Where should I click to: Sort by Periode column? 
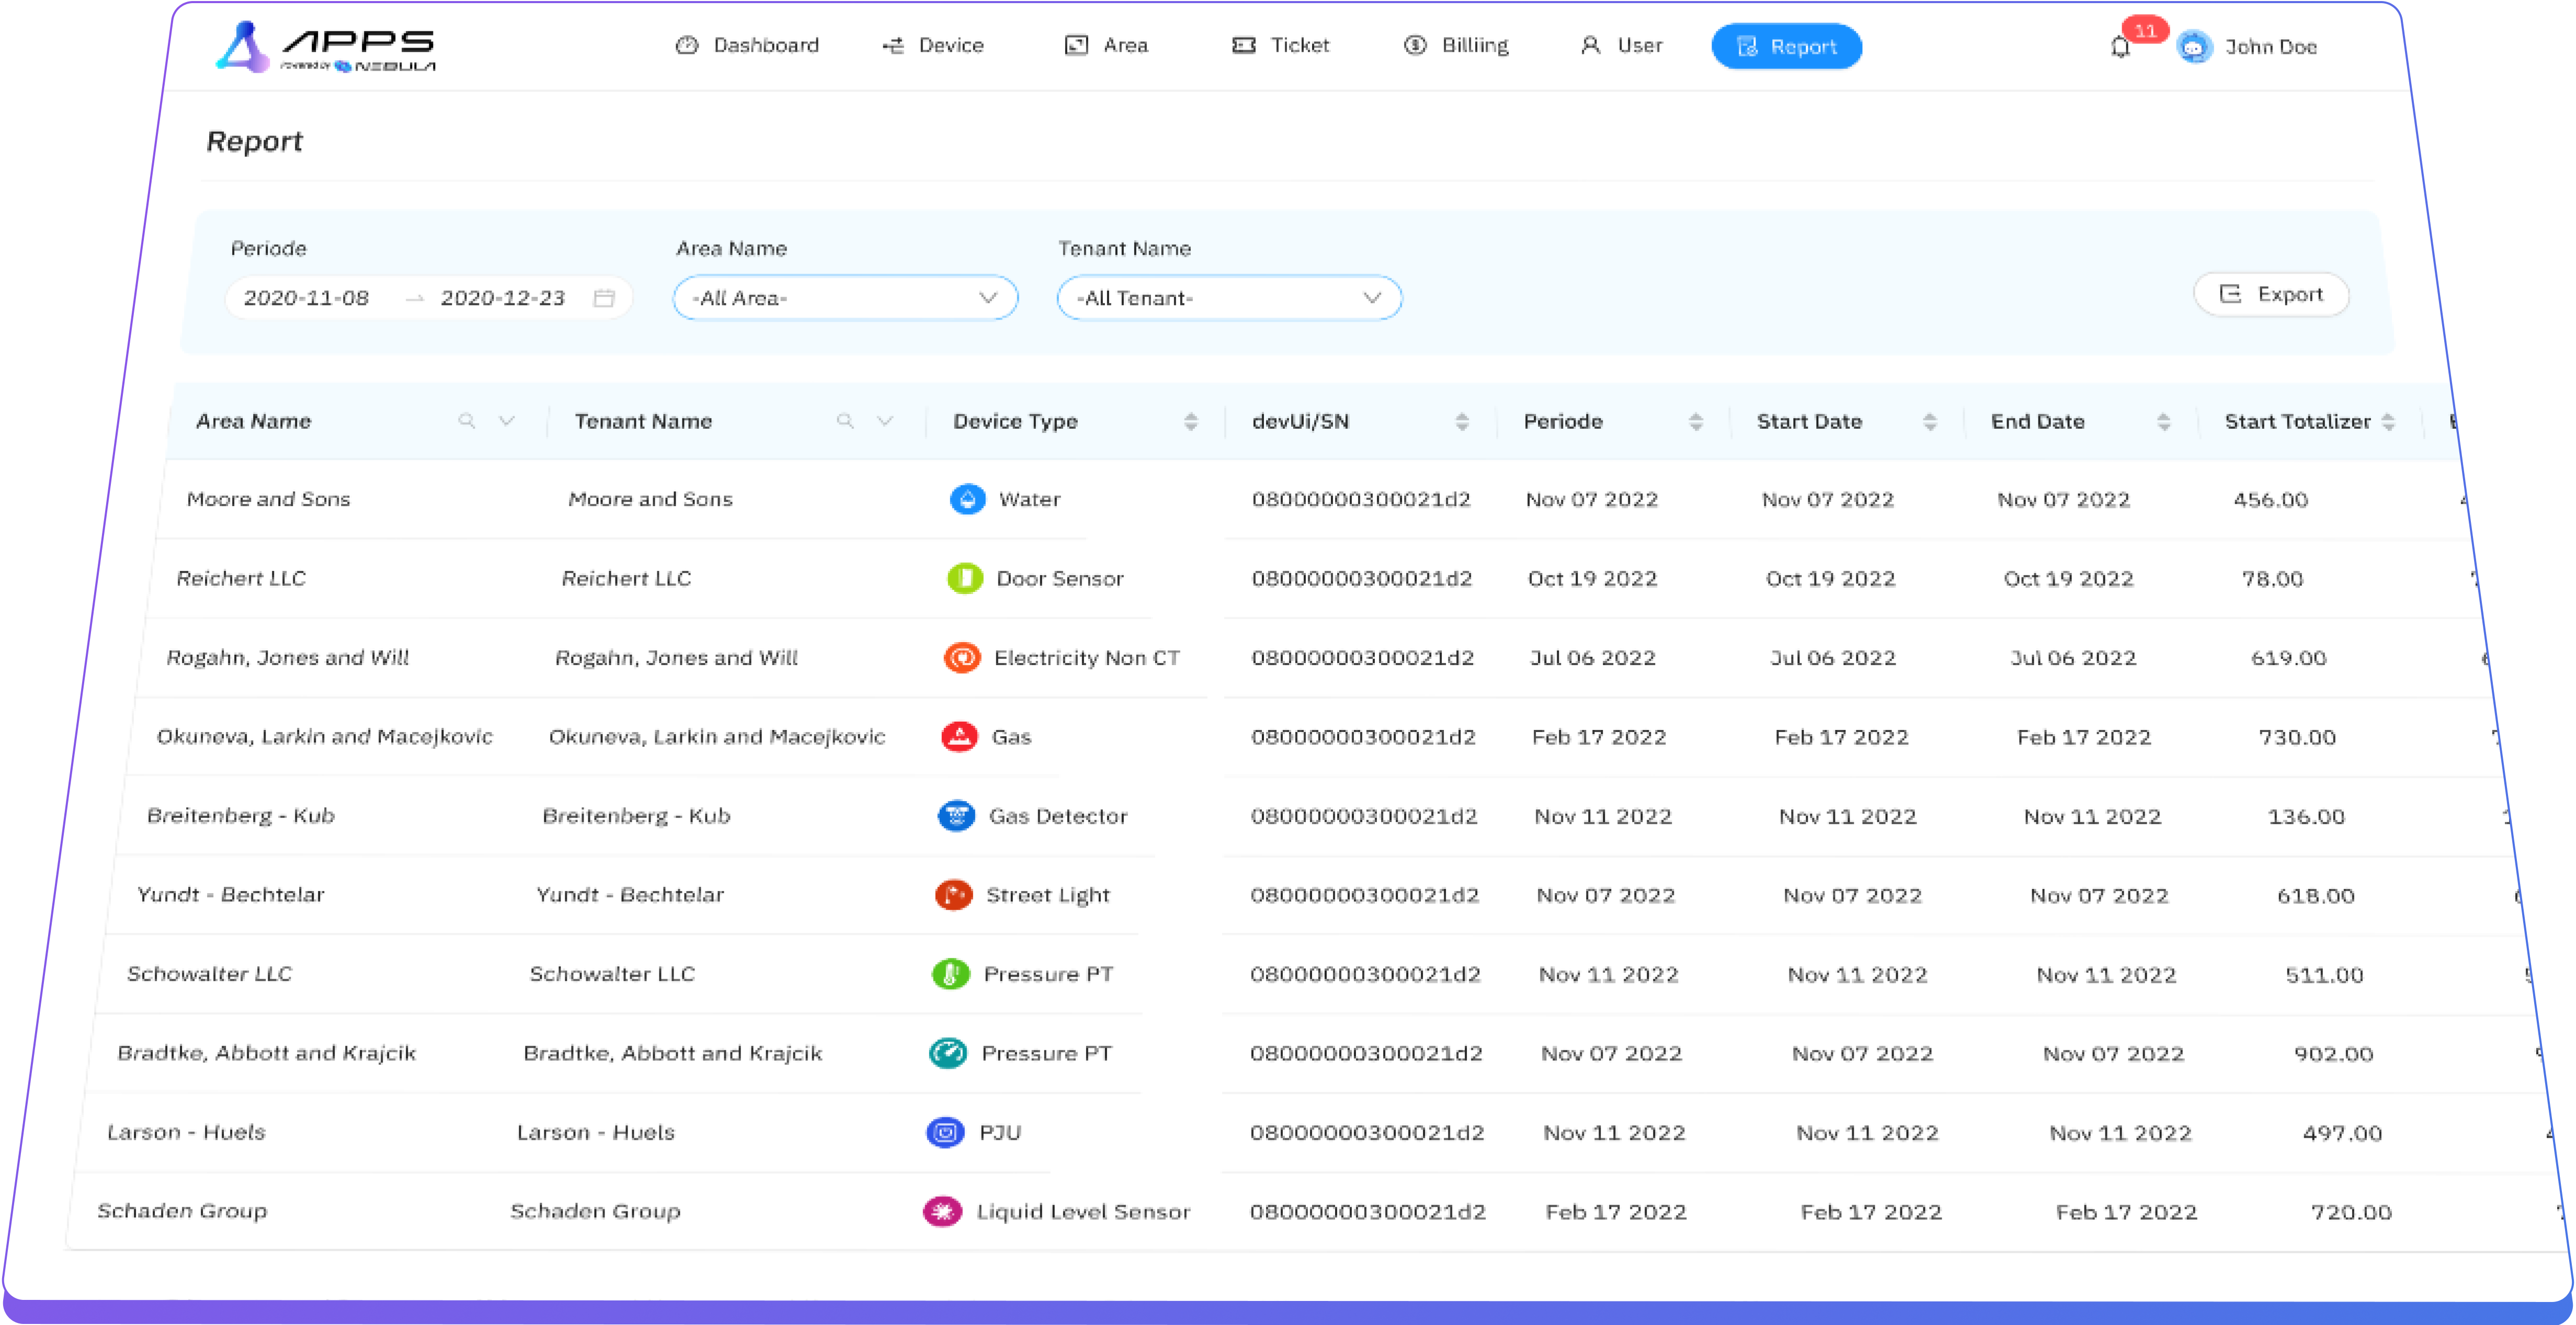[1696, 422]
